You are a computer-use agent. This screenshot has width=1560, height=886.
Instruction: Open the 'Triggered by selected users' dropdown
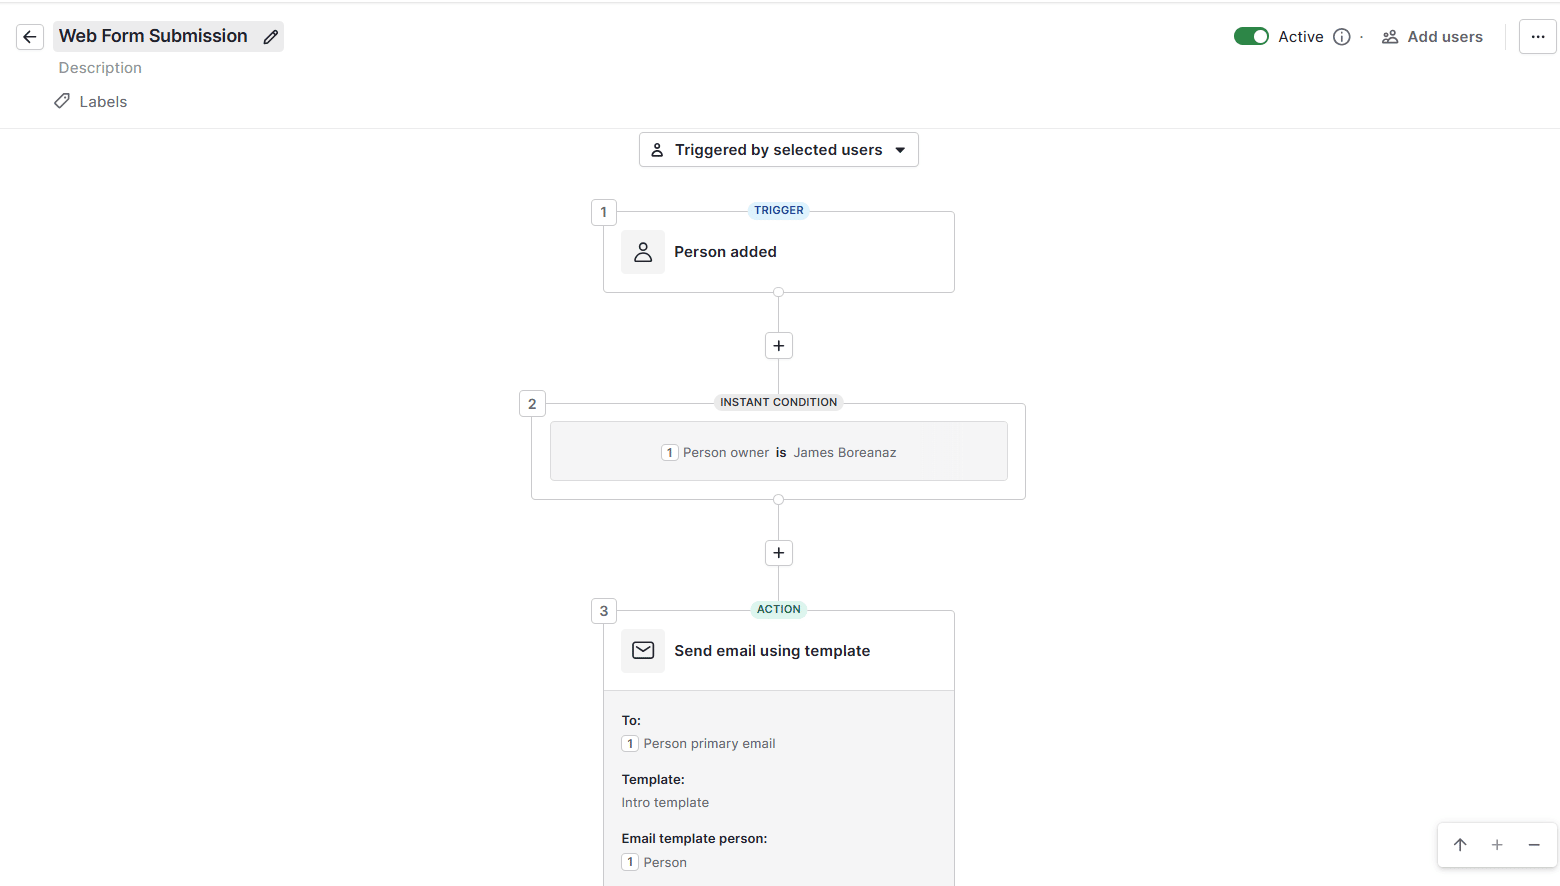778,149
